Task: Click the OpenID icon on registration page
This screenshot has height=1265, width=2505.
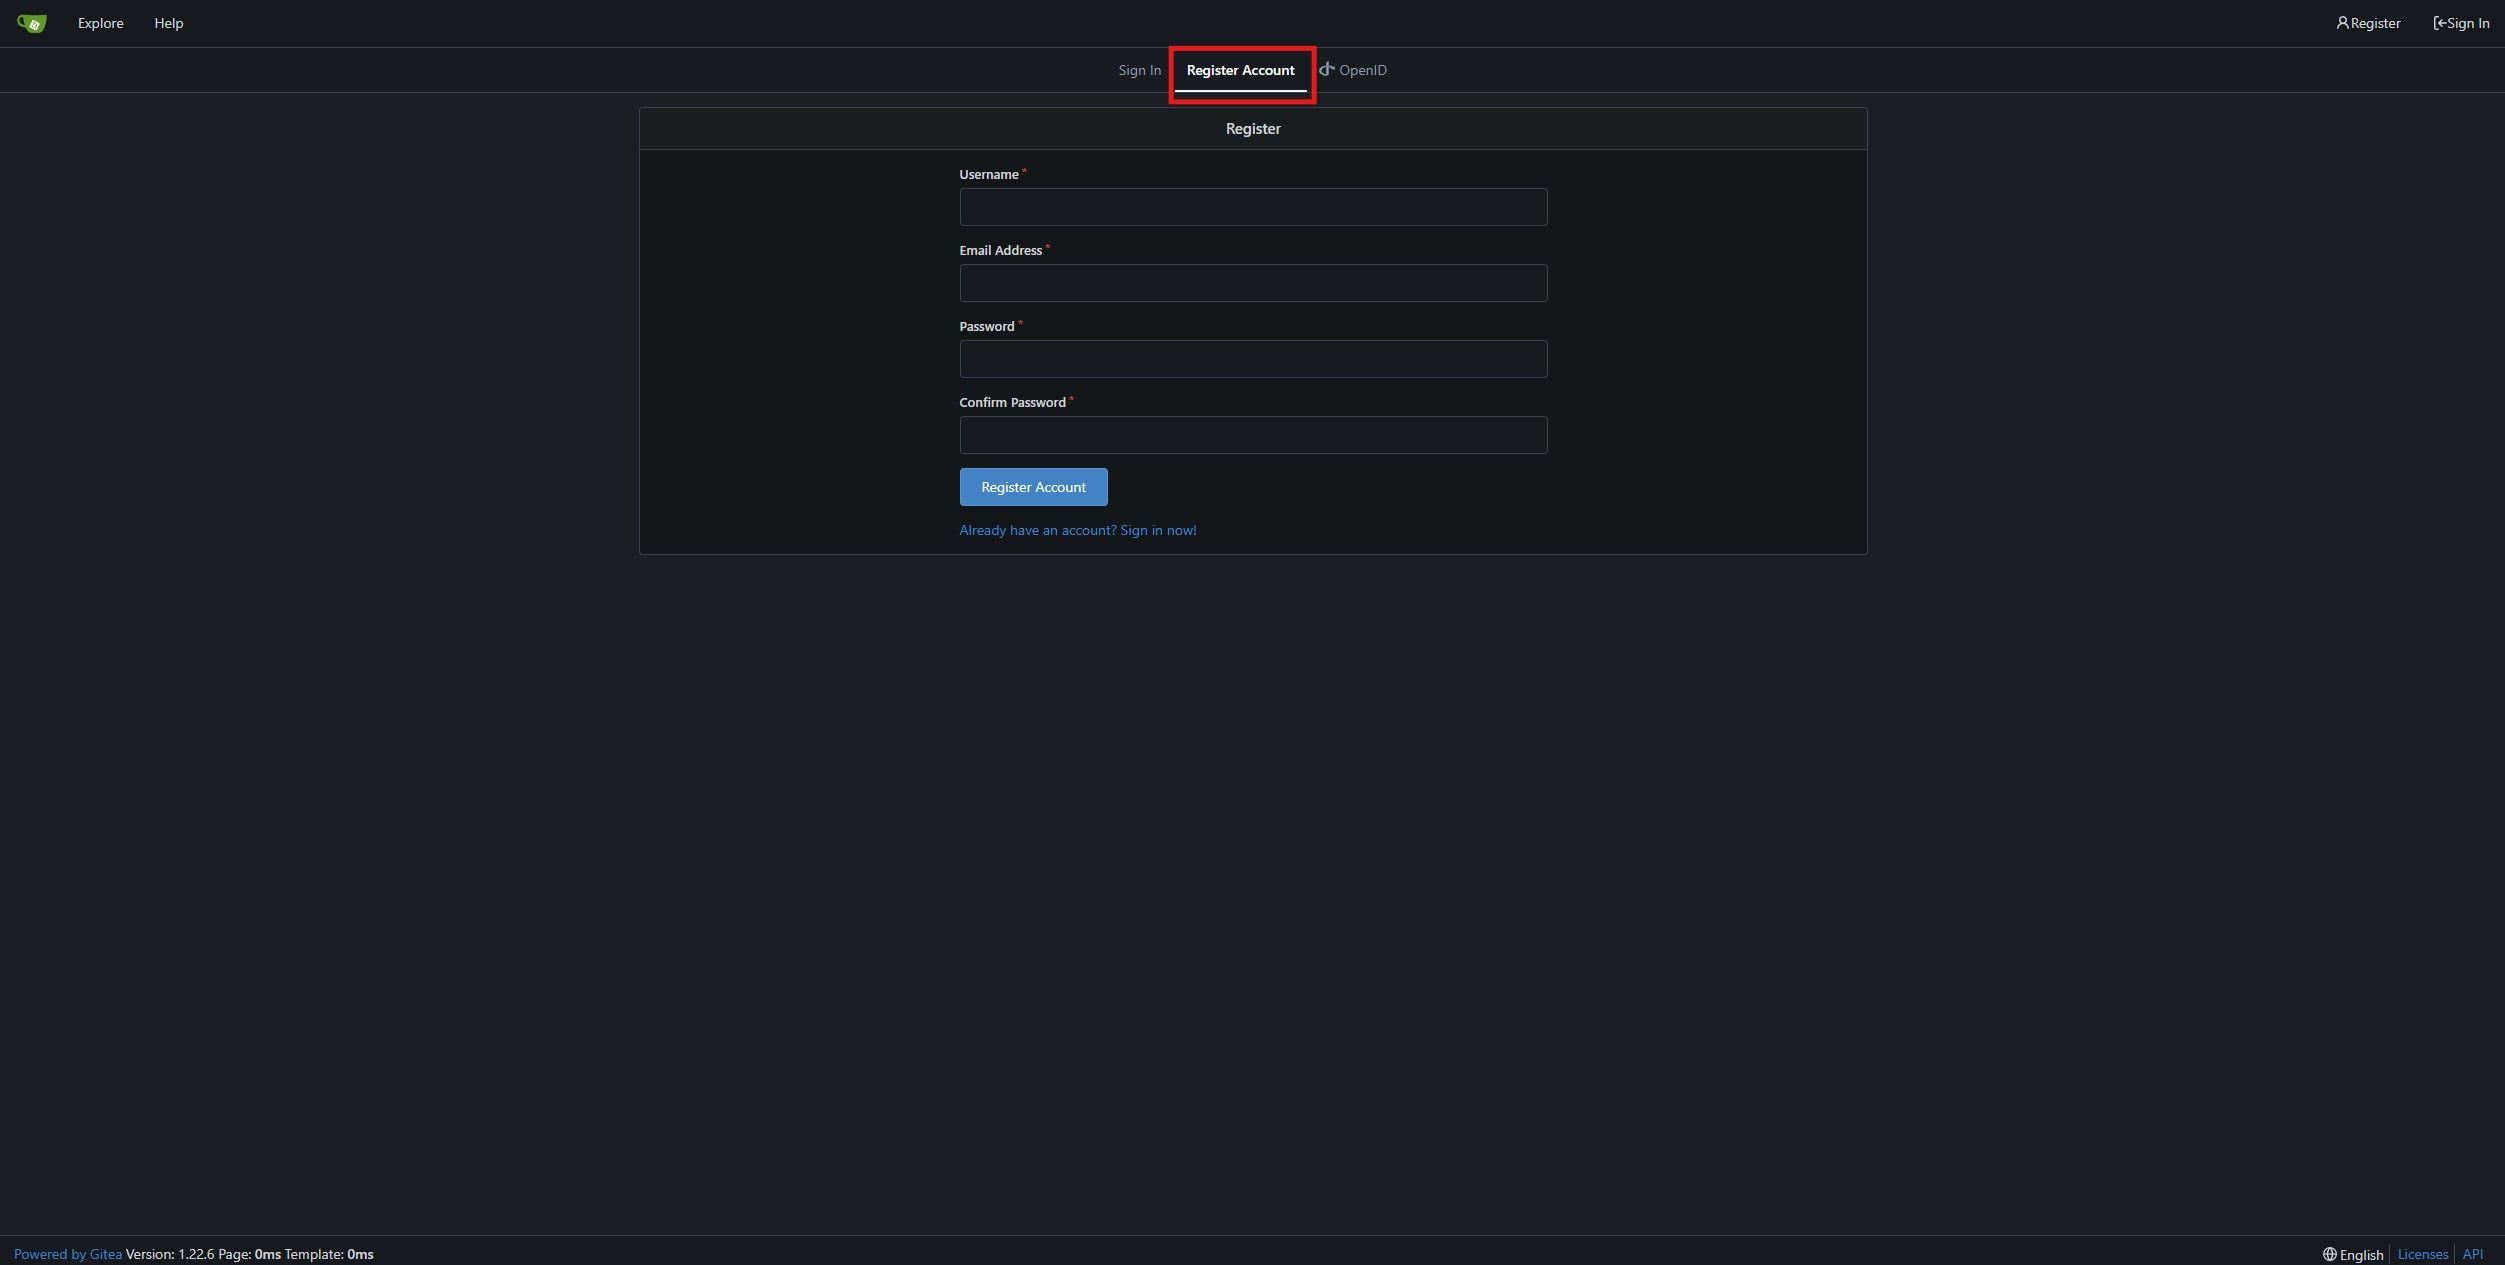Action: 1324,69
